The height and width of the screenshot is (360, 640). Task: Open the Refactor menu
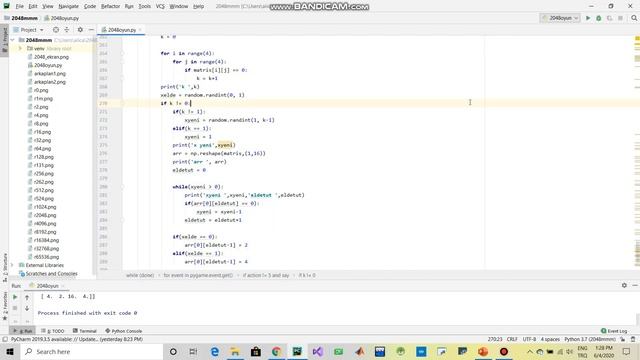point(111,7)
